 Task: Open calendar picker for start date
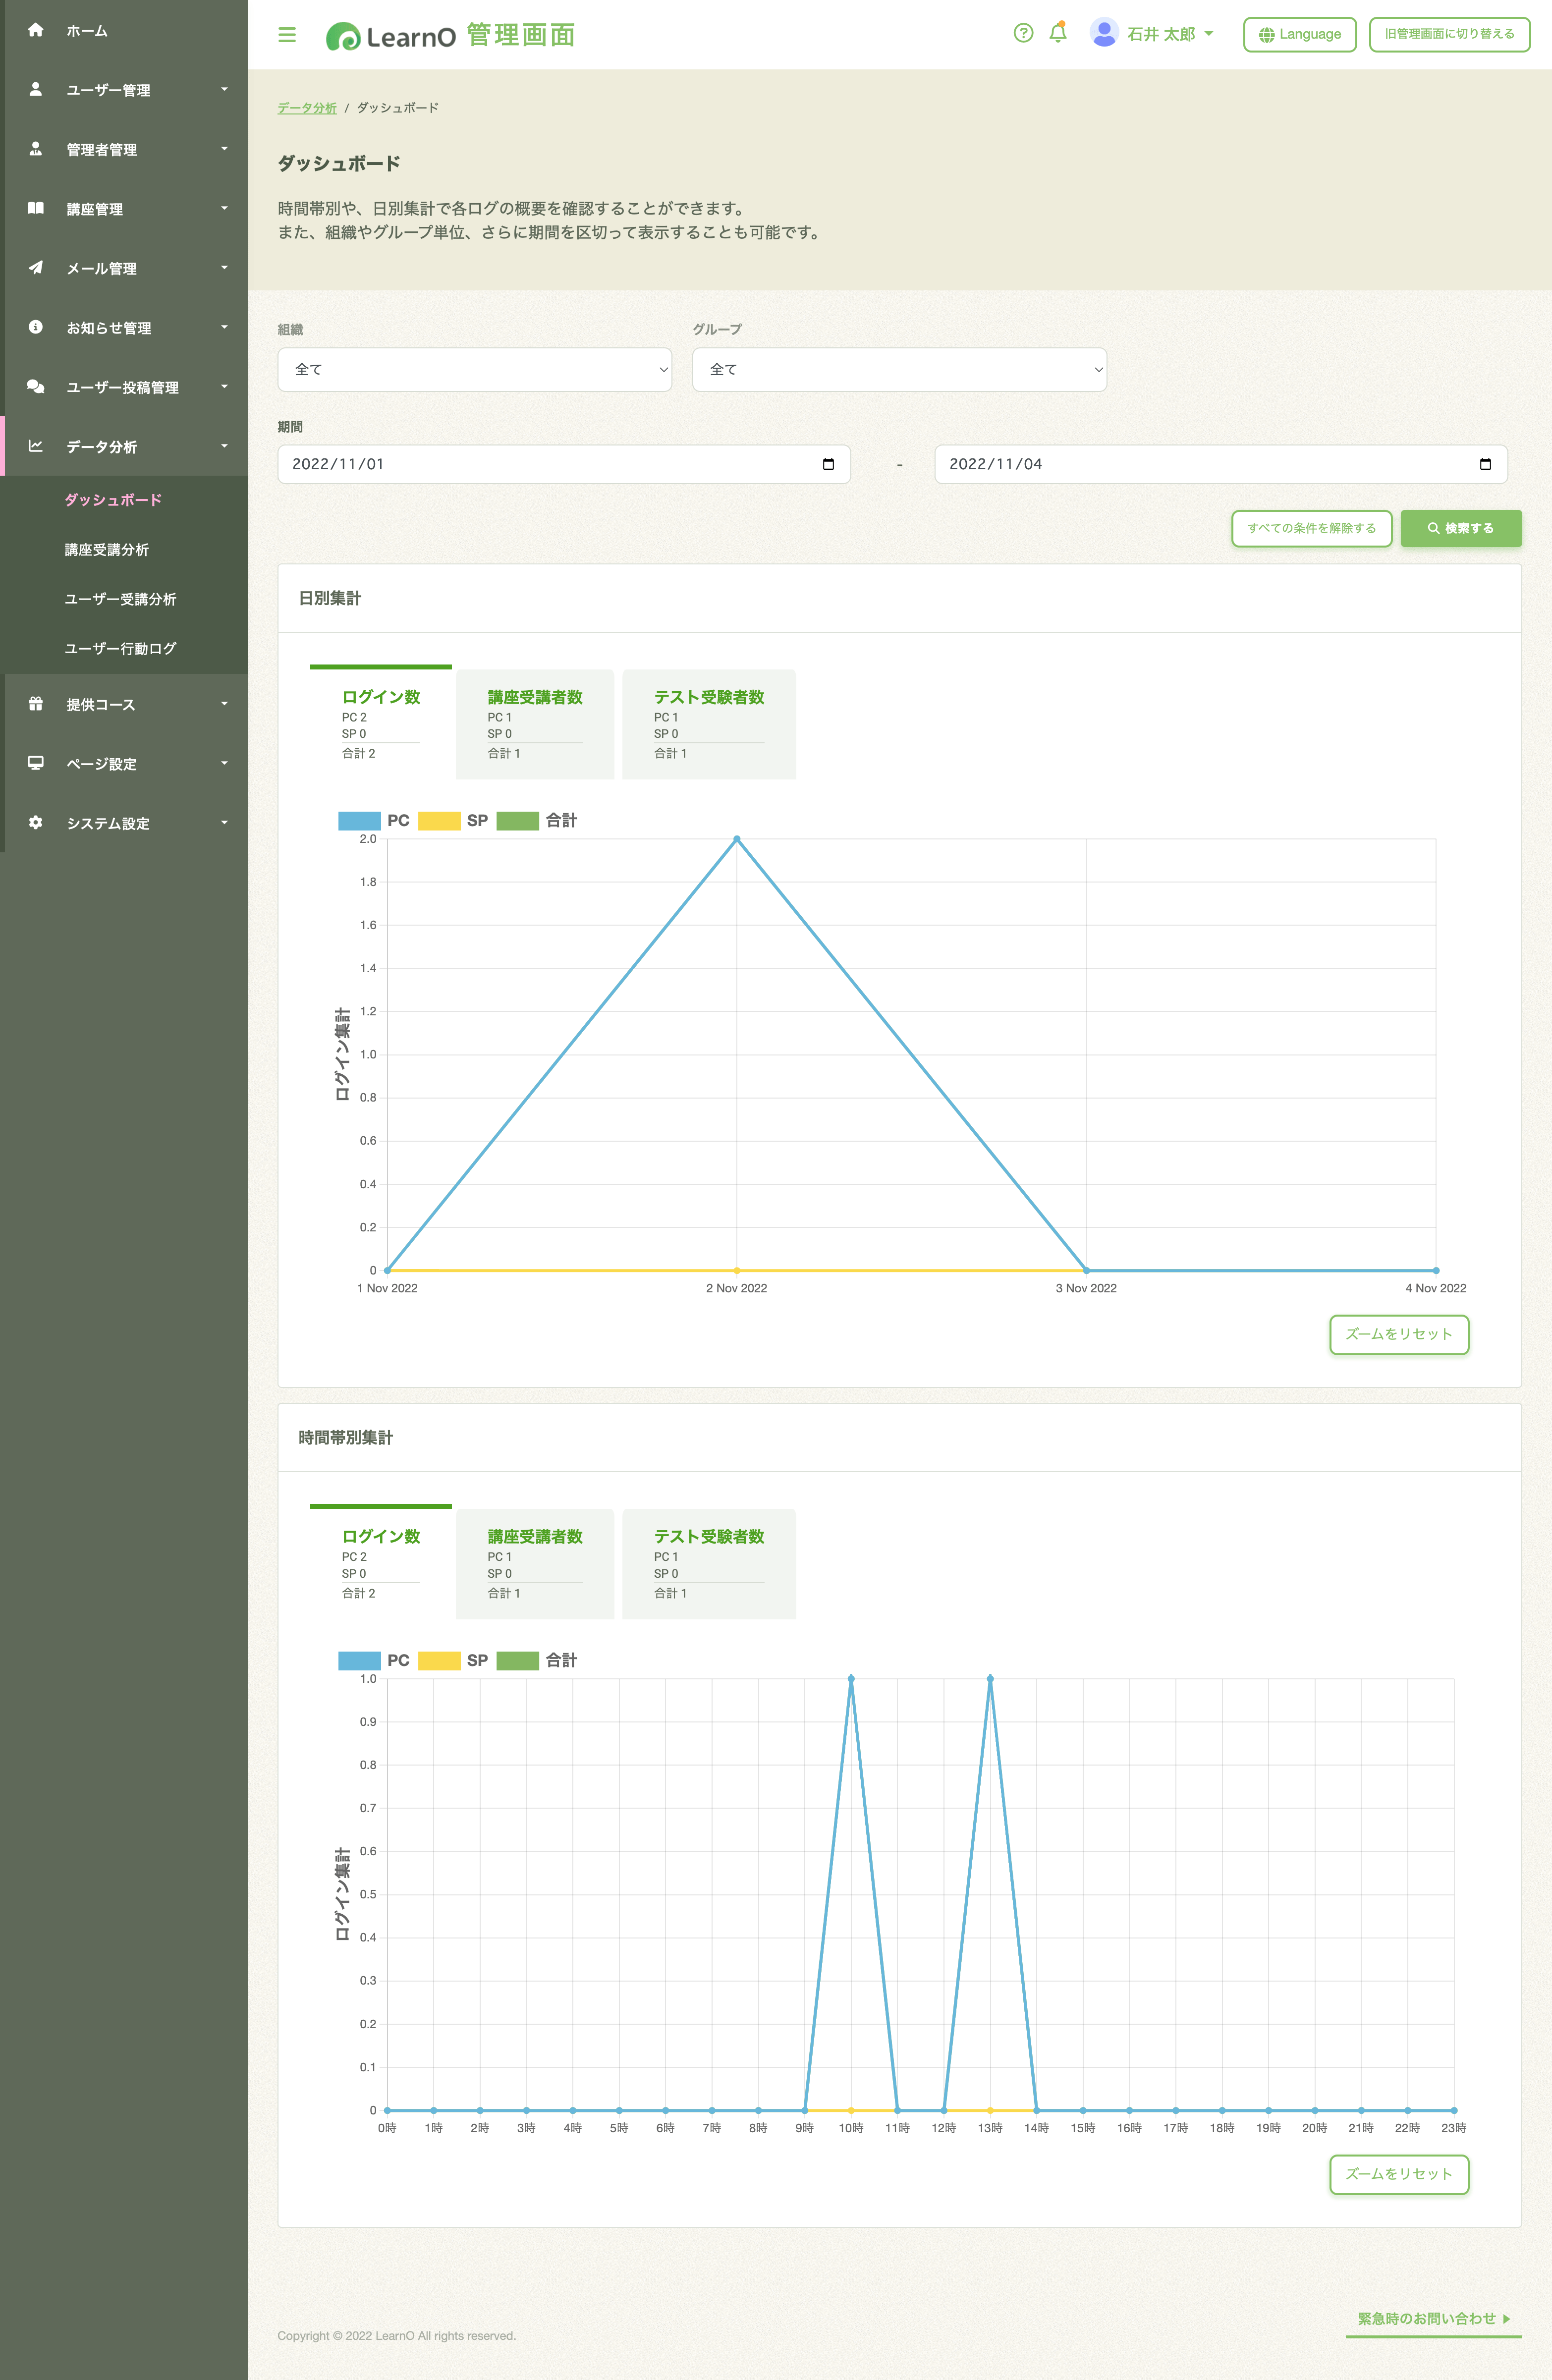point(828,464)
